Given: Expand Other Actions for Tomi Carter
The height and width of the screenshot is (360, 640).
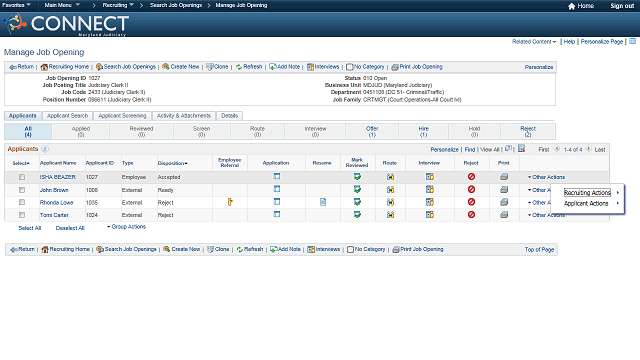Looking at the screenshot, I should point(546,215).
